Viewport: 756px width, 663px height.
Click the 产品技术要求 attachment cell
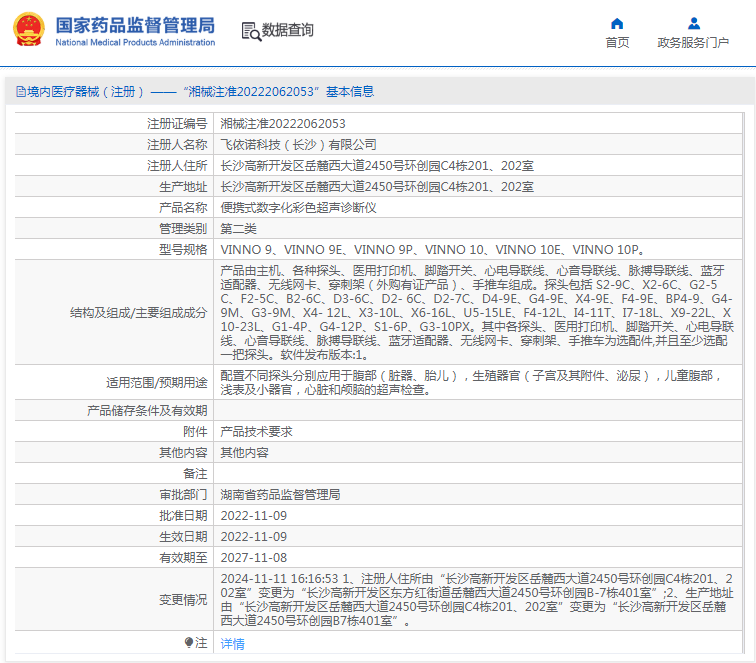click(x=256, y=432)
